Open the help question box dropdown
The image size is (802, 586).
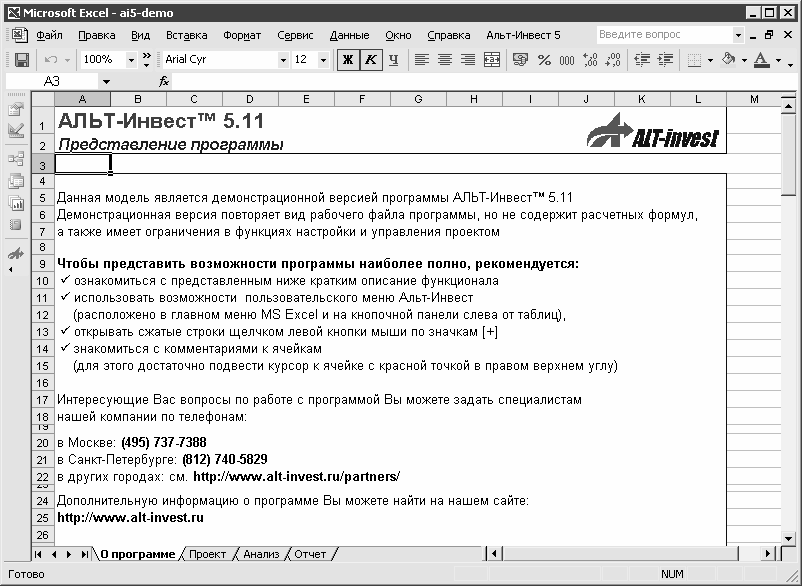(738, 35)
